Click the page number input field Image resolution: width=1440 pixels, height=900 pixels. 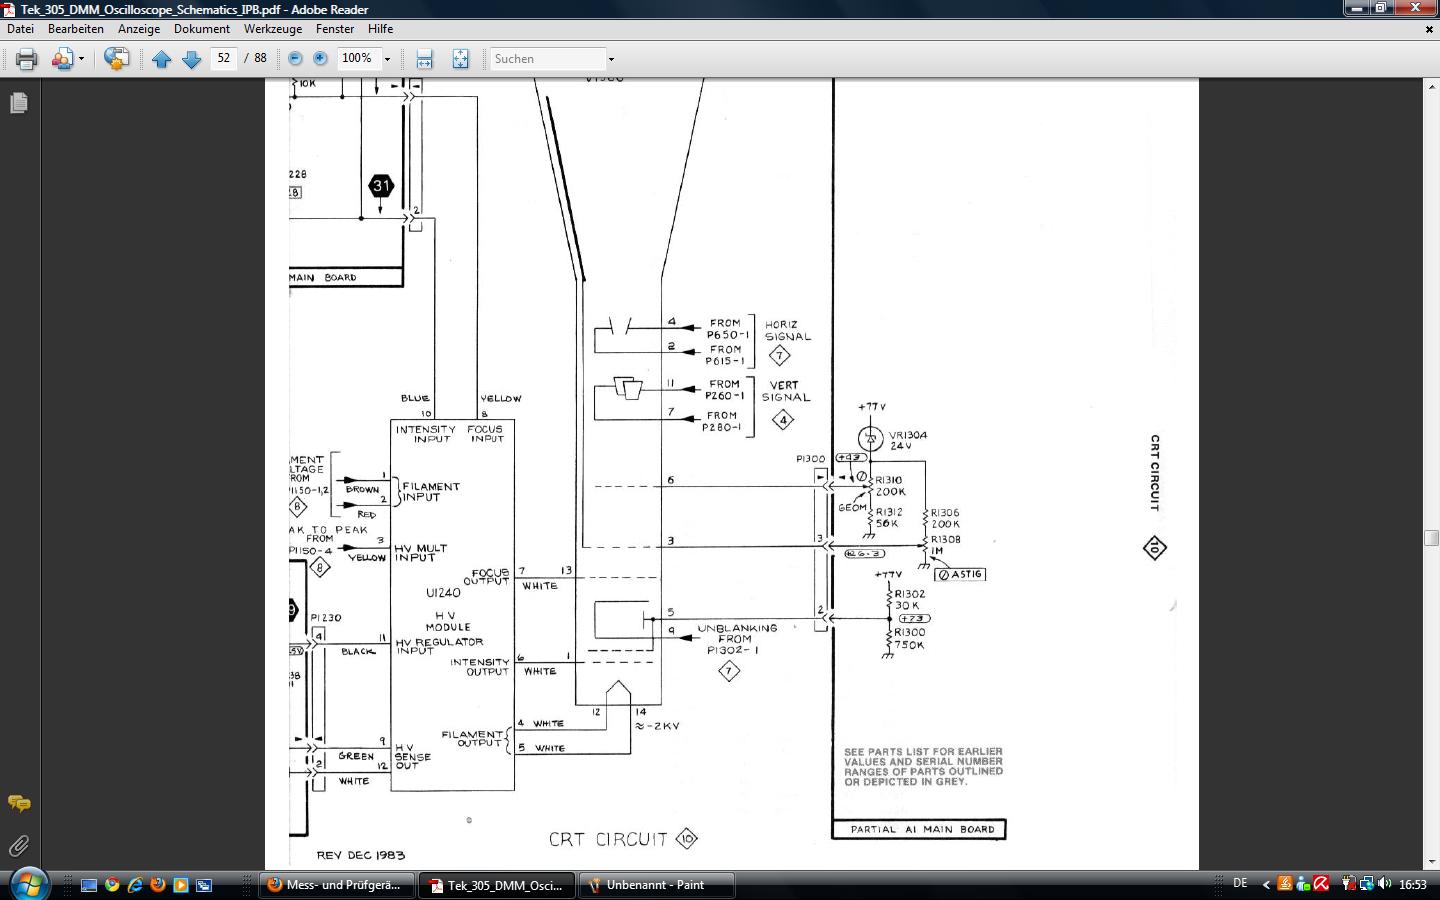[224, 59]
